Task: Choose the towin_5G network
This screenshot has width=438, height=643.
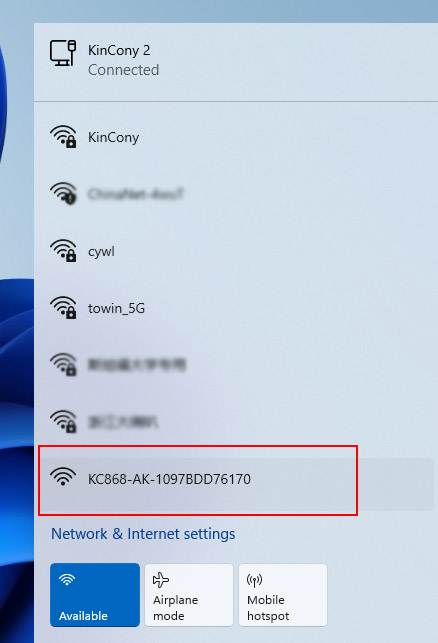Action: pos(236,308)
